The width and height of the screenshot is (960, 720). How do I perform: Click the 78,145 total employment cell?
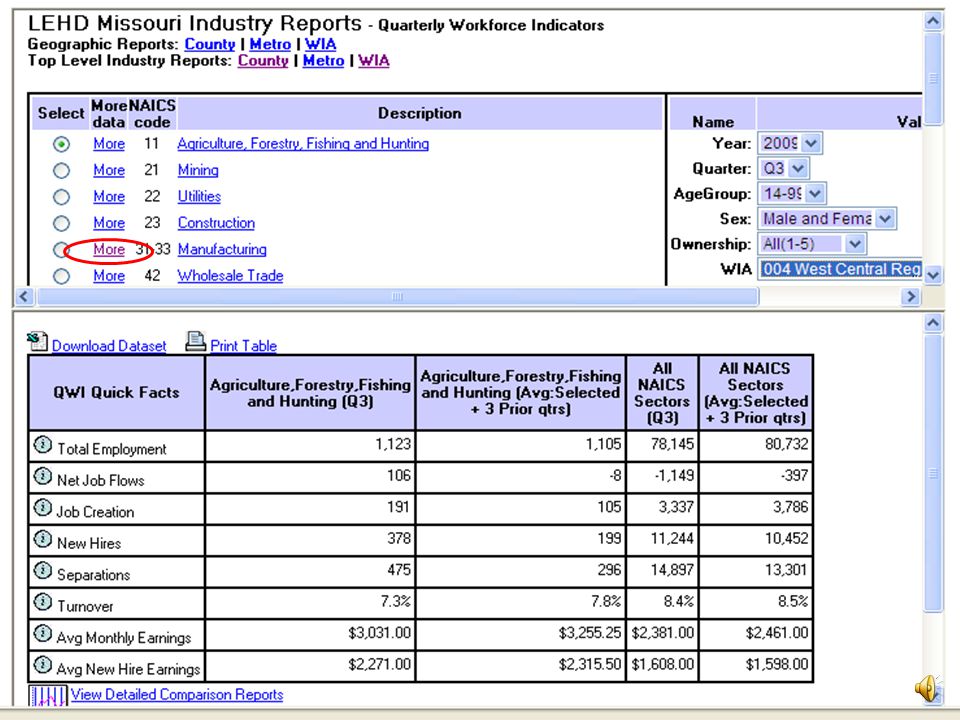pyautogui.click(x=662, y=446)
